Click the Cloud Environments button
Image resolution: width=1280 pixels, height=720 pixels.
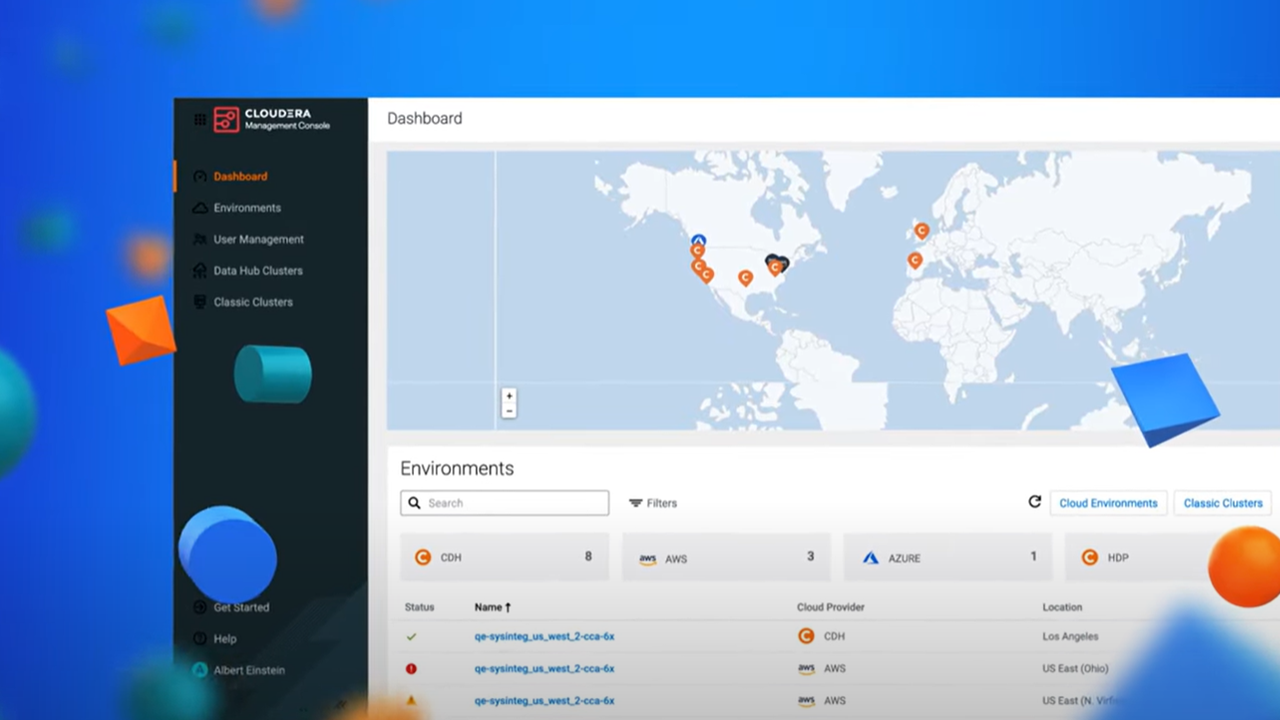pos(1108,503)
